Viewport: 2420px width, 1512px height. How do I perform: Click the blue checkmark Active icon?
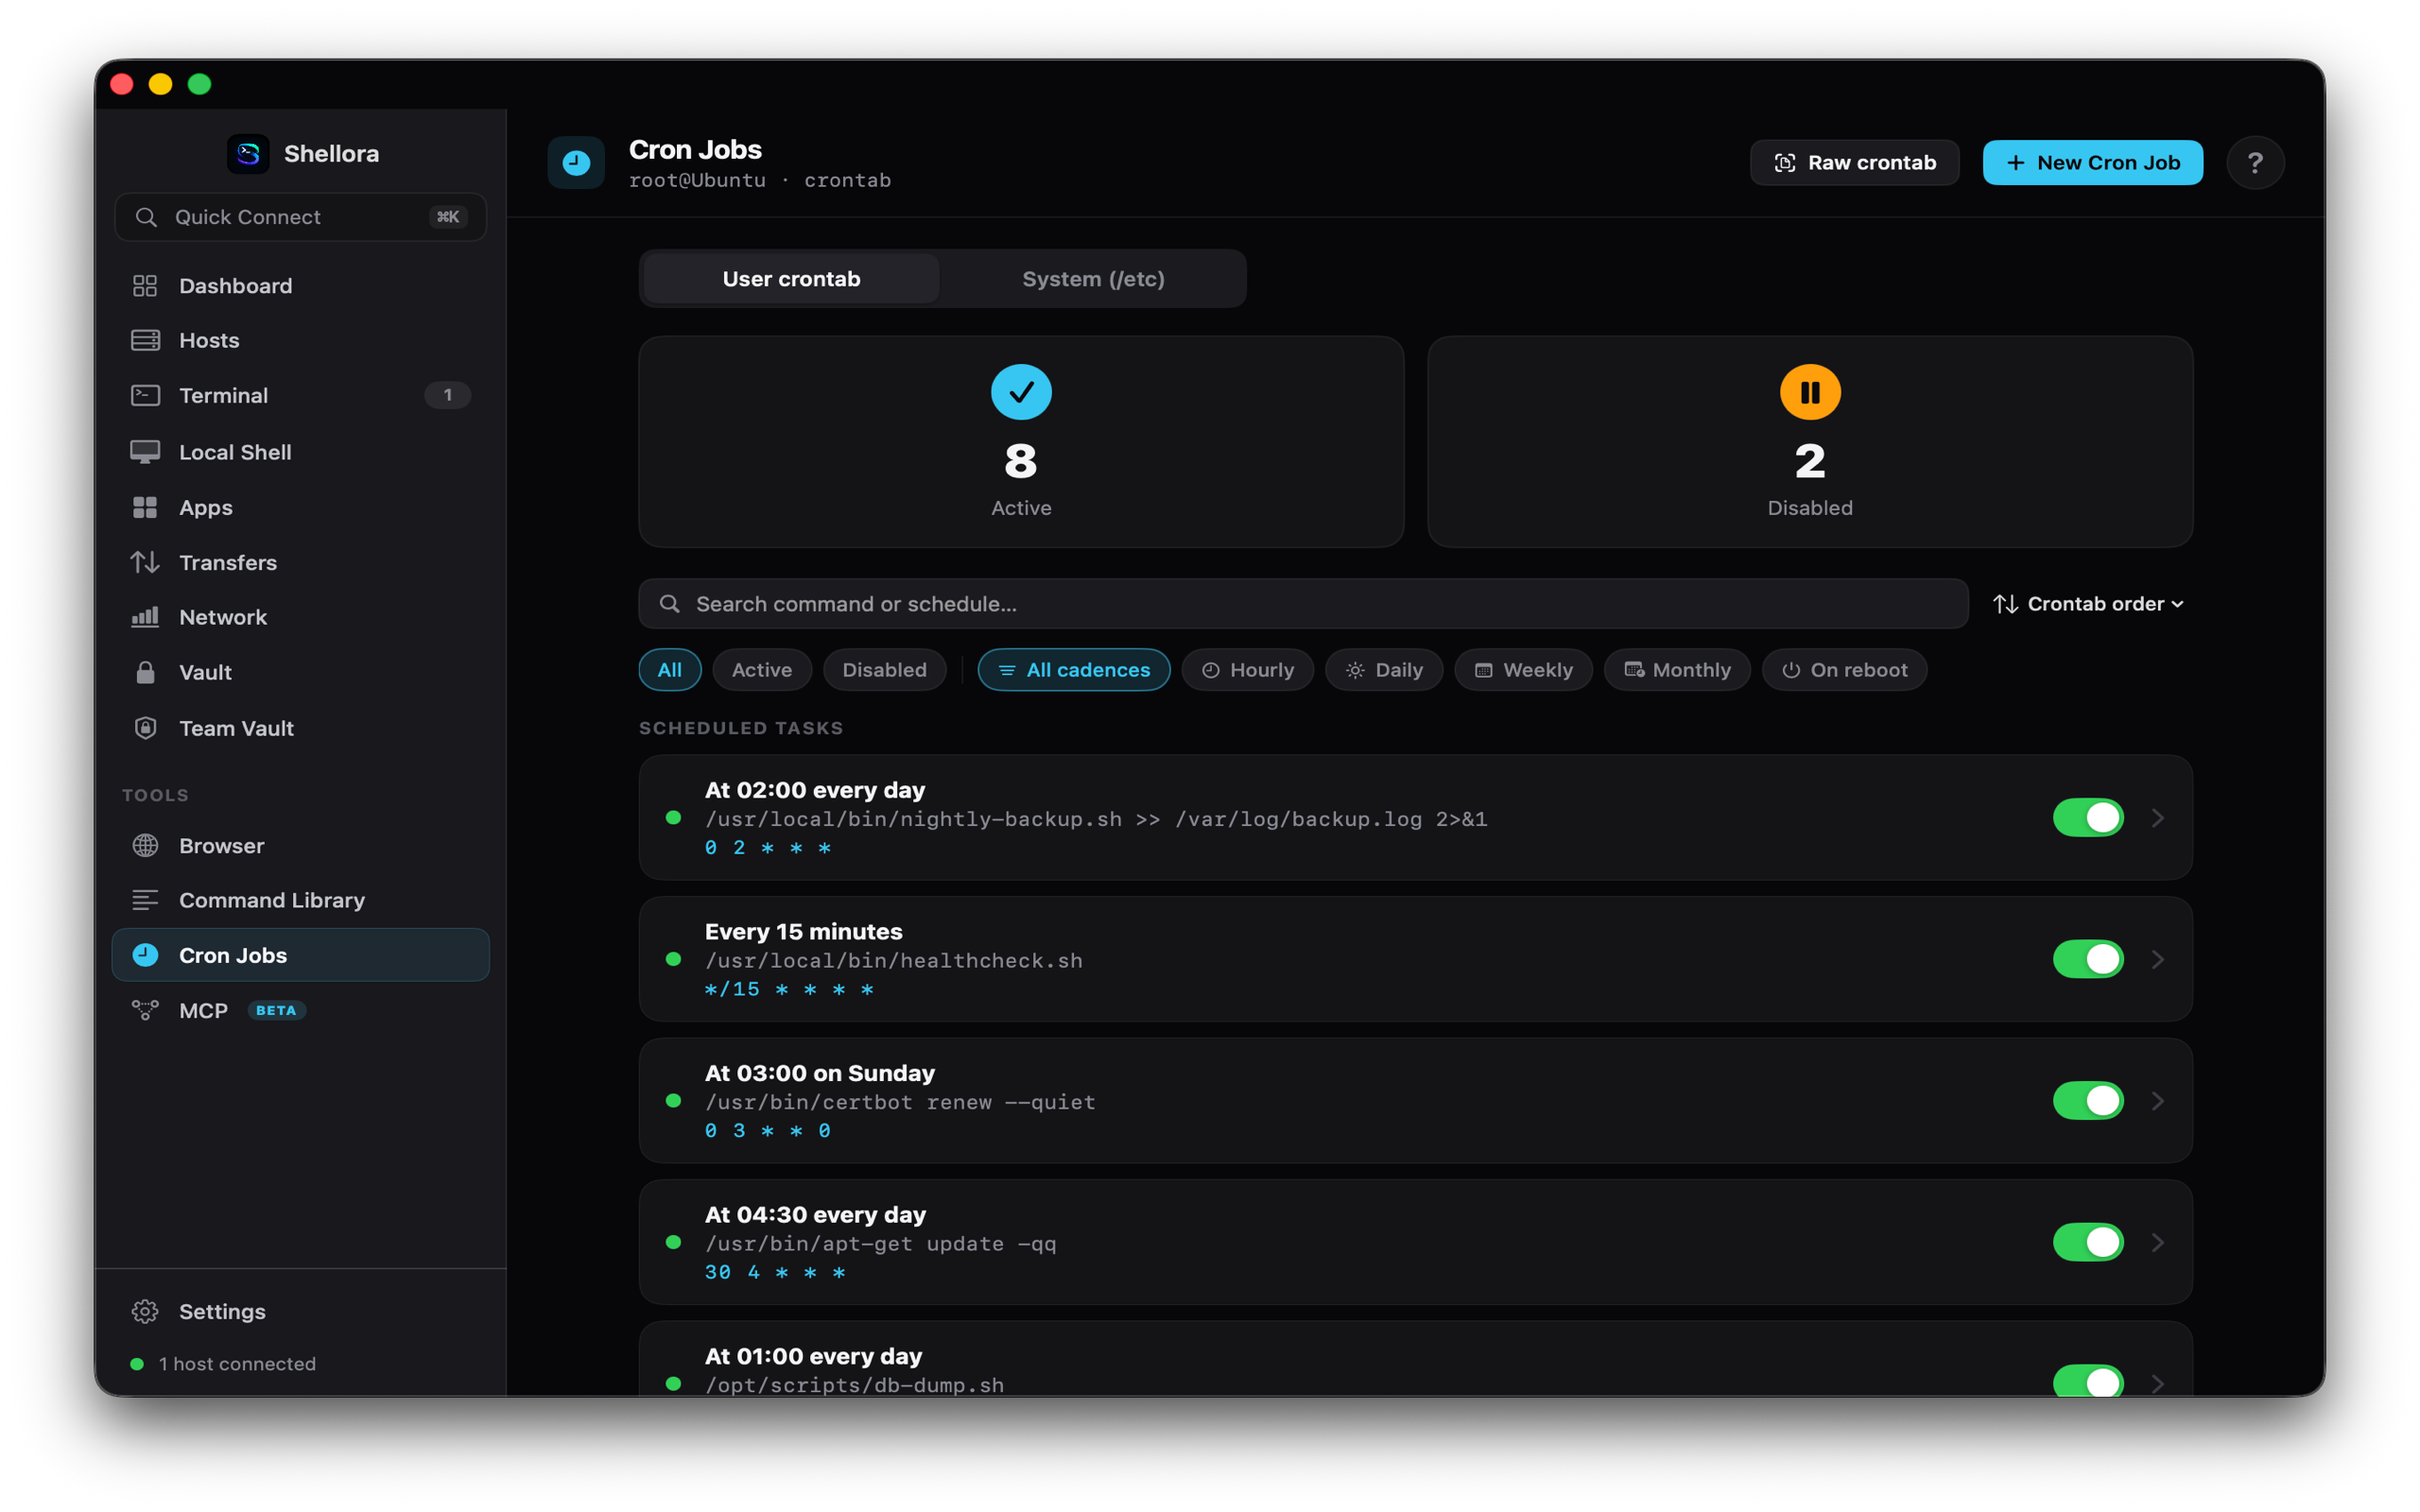[1021, 392]
